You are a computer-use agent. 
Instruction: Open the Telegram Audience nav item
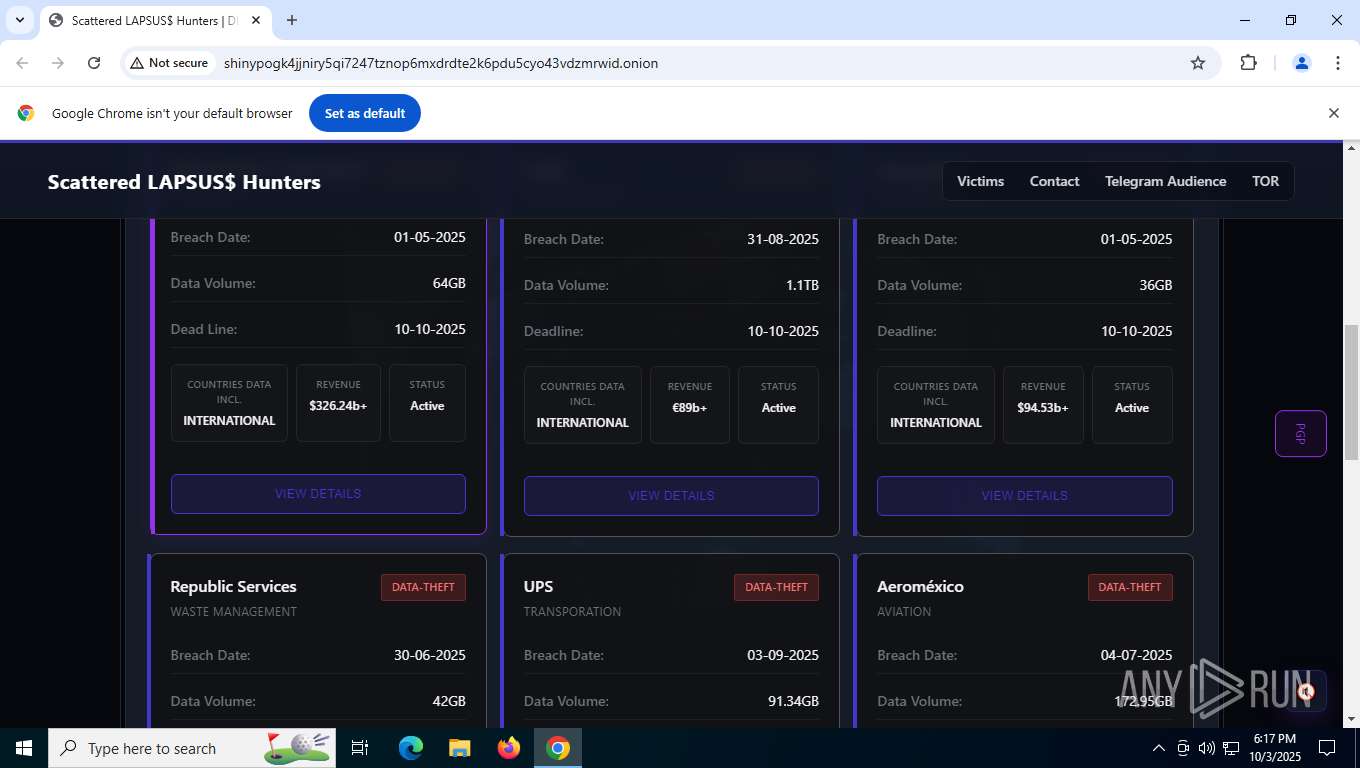pyautogui.click(x=1165, y=181)
